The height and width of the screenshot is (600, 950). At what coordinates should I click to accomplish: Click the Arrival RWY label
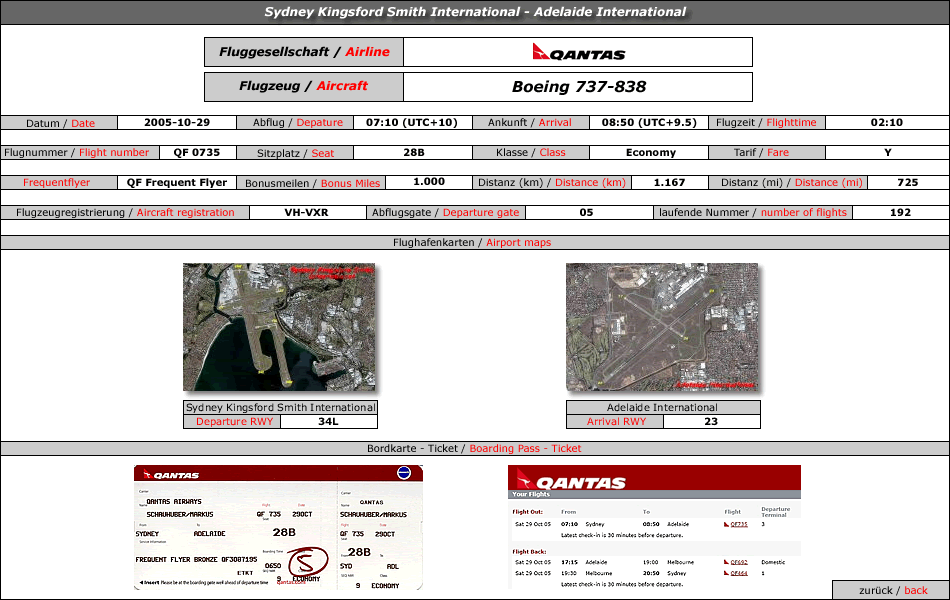tap(616, 421)
